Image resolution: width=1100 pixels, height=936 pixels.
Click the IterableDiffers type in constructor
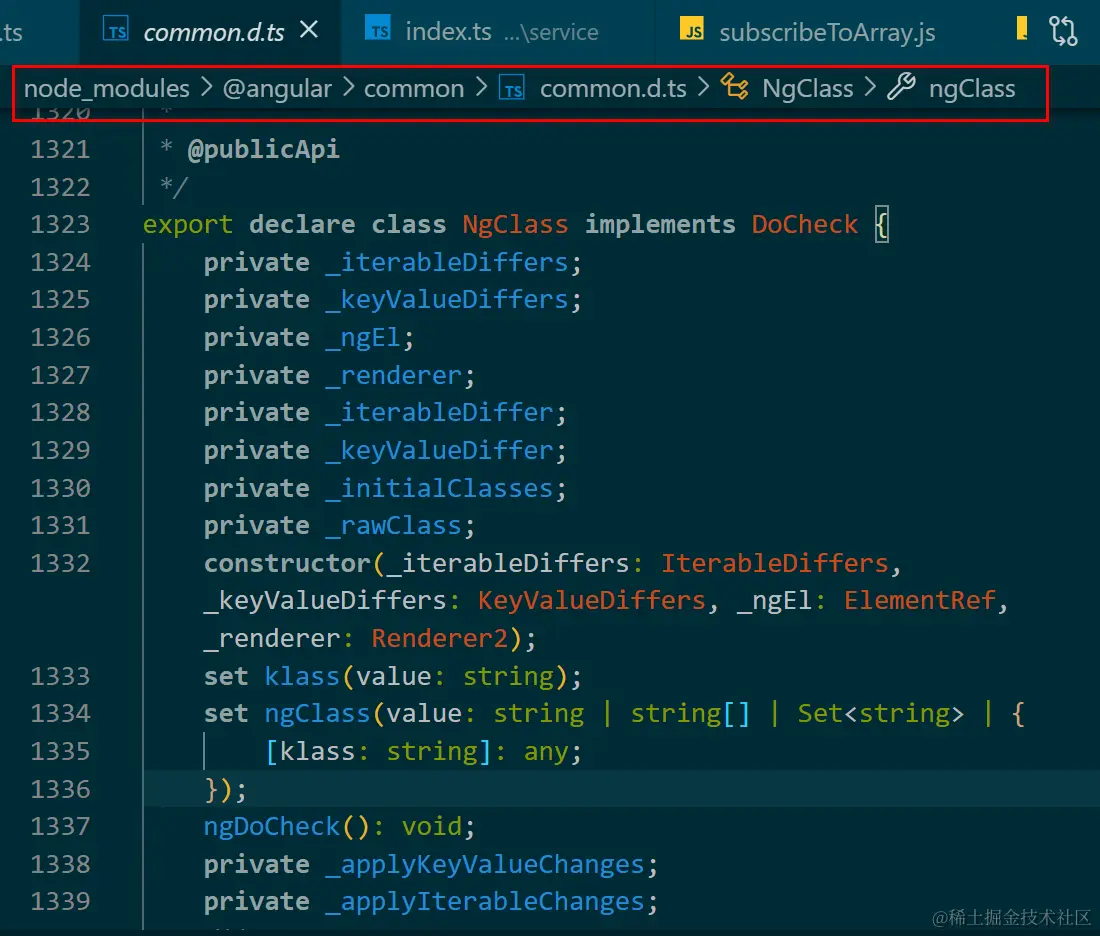point(775,563)
